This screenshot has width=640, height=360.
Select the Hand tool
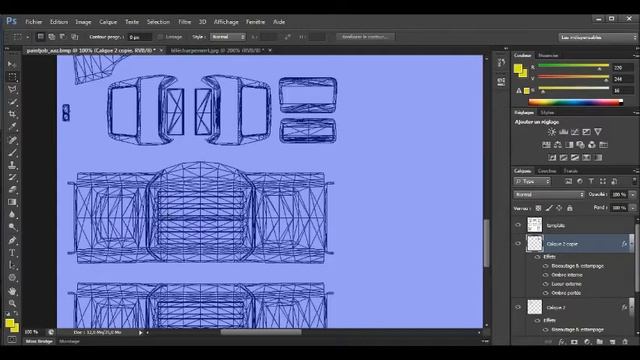12,291
